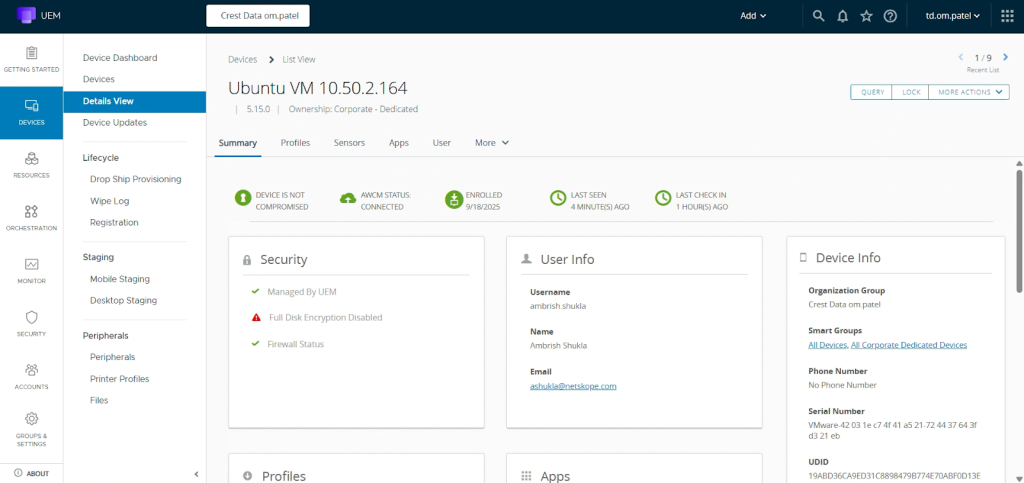The width and height of the screenshot is (1024, 483).
Task: Switch to the Apps tab
Action: click(399, 142)
